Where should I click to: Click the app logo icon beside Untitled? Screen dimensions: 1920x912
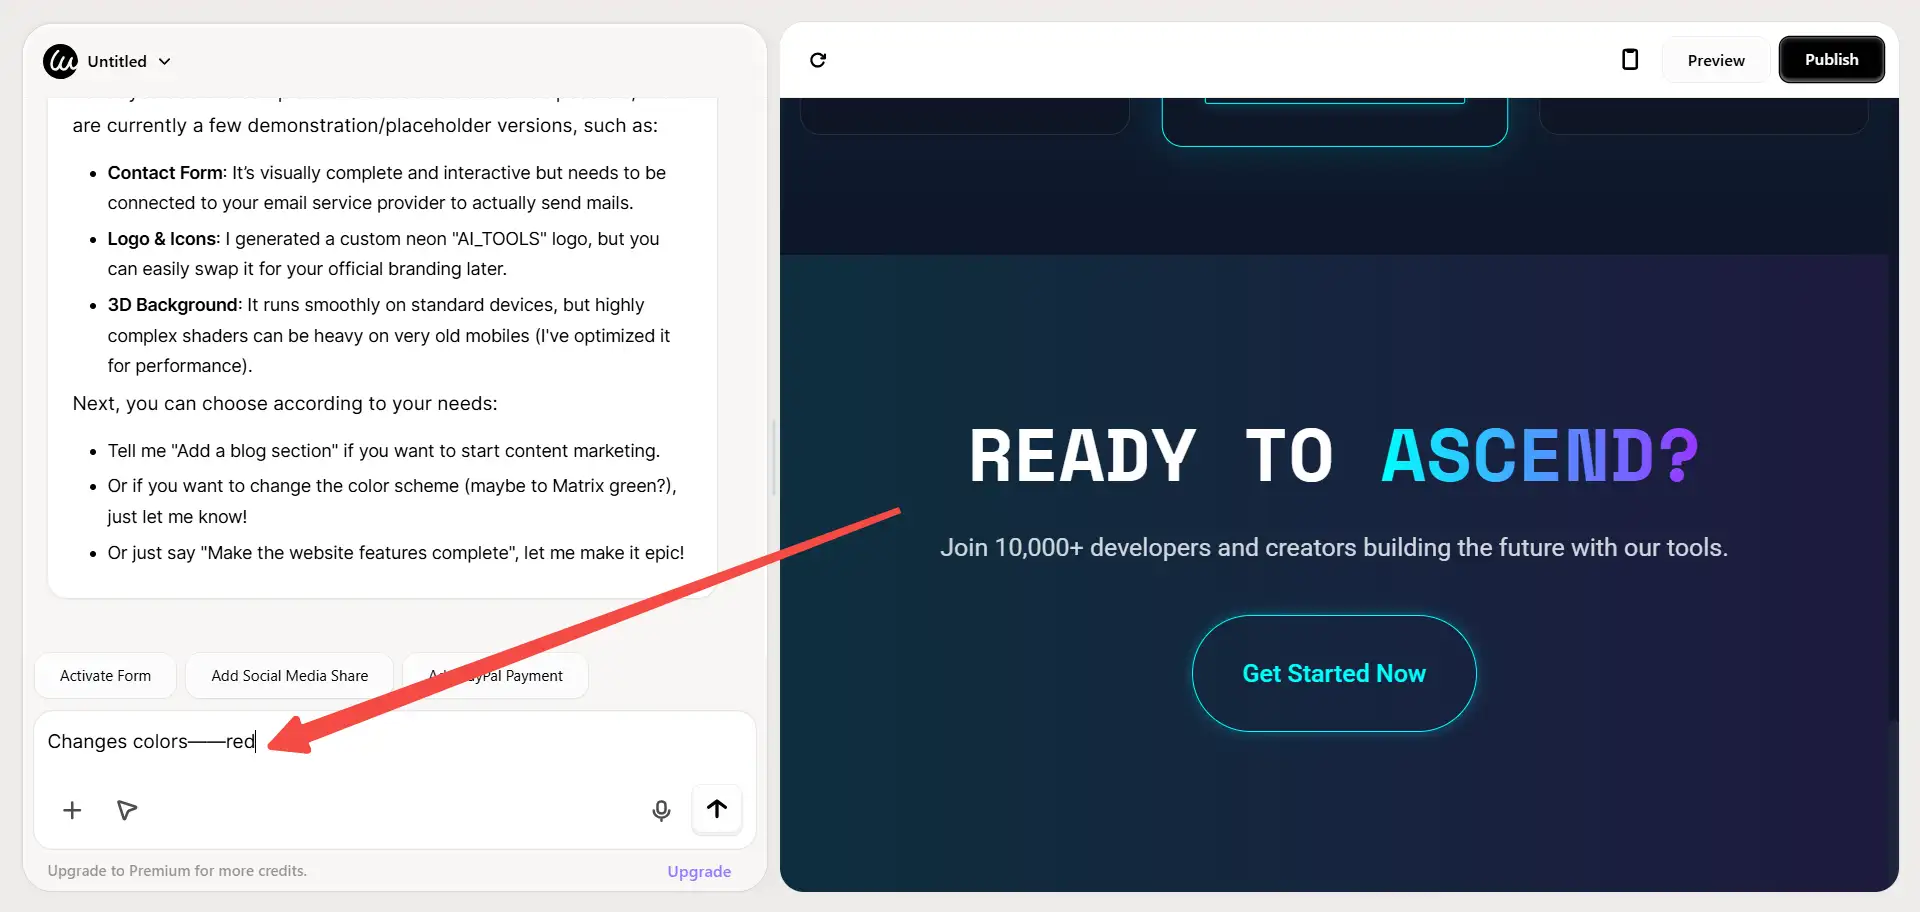[x=60, y=61]
